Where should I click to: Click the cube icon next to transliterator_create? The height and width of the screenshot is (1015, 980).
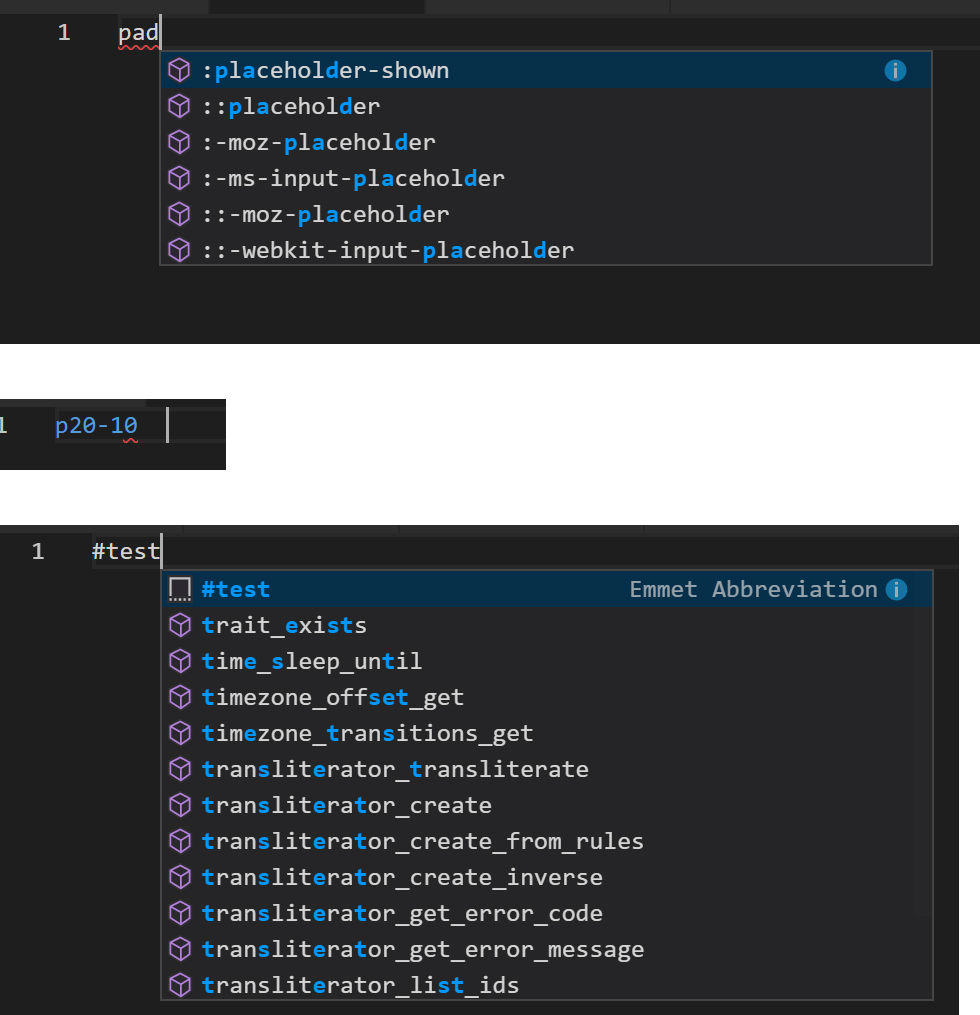coord(179,804)
